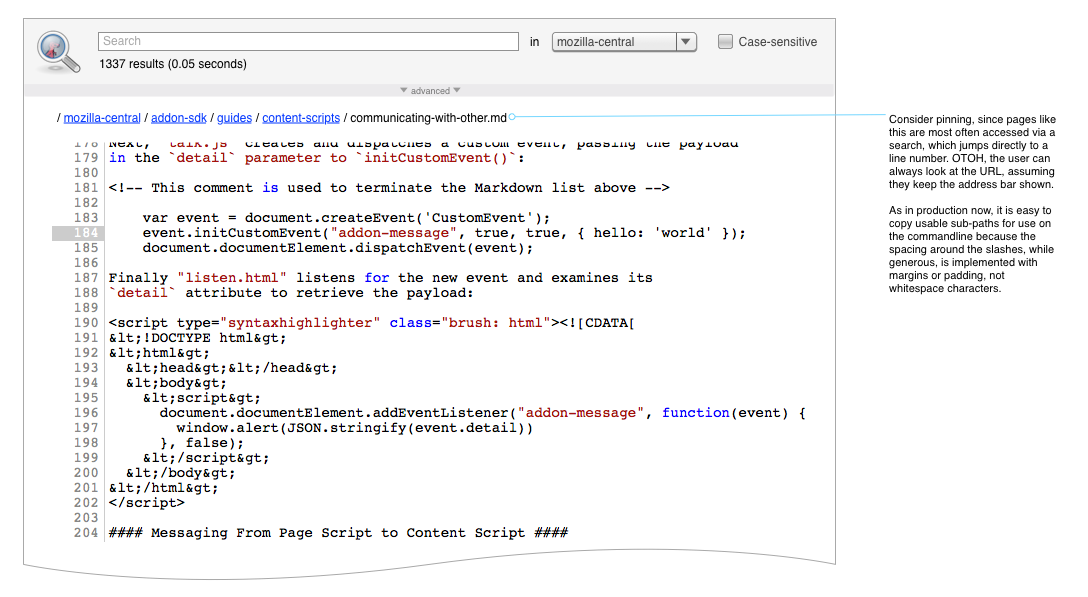The width and height of the screenshot is (1088, 597).
Task: Enable the Case-sensitive checkbox
Action: pyautogui.click(x=725, y=42)
